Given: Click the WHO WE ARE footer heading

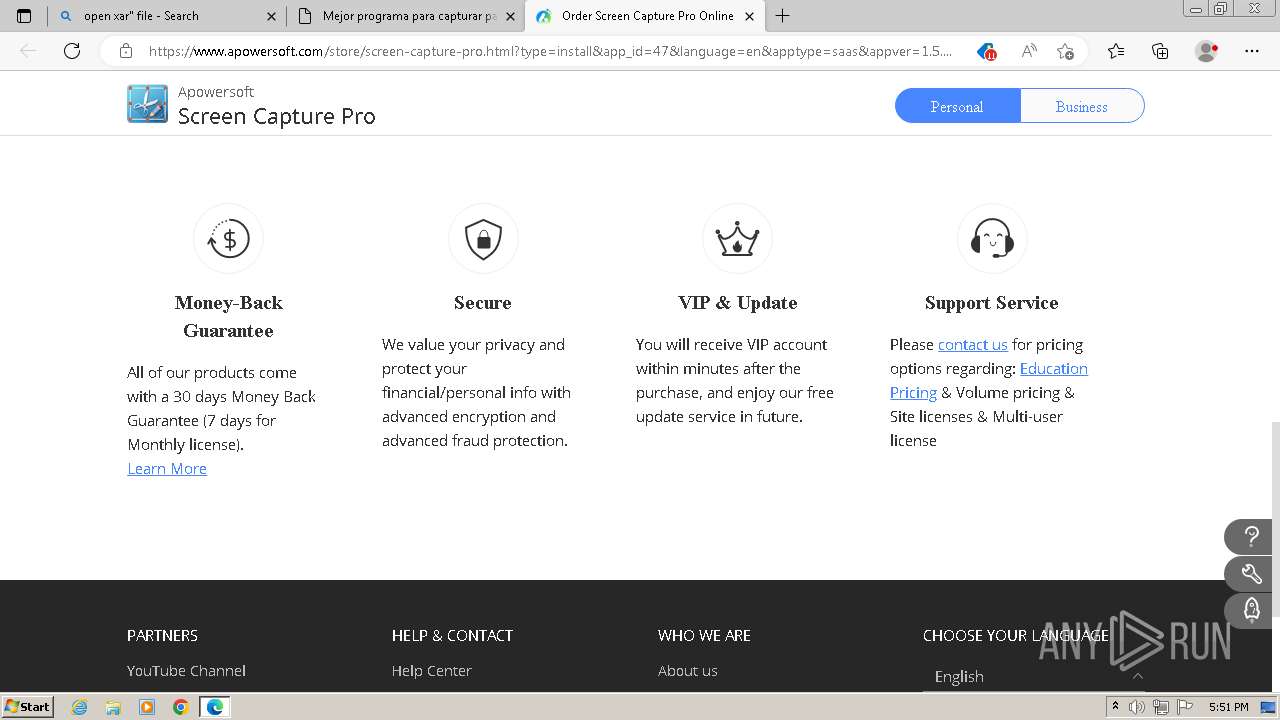Looking at the screenshot, I should point(704,636).
